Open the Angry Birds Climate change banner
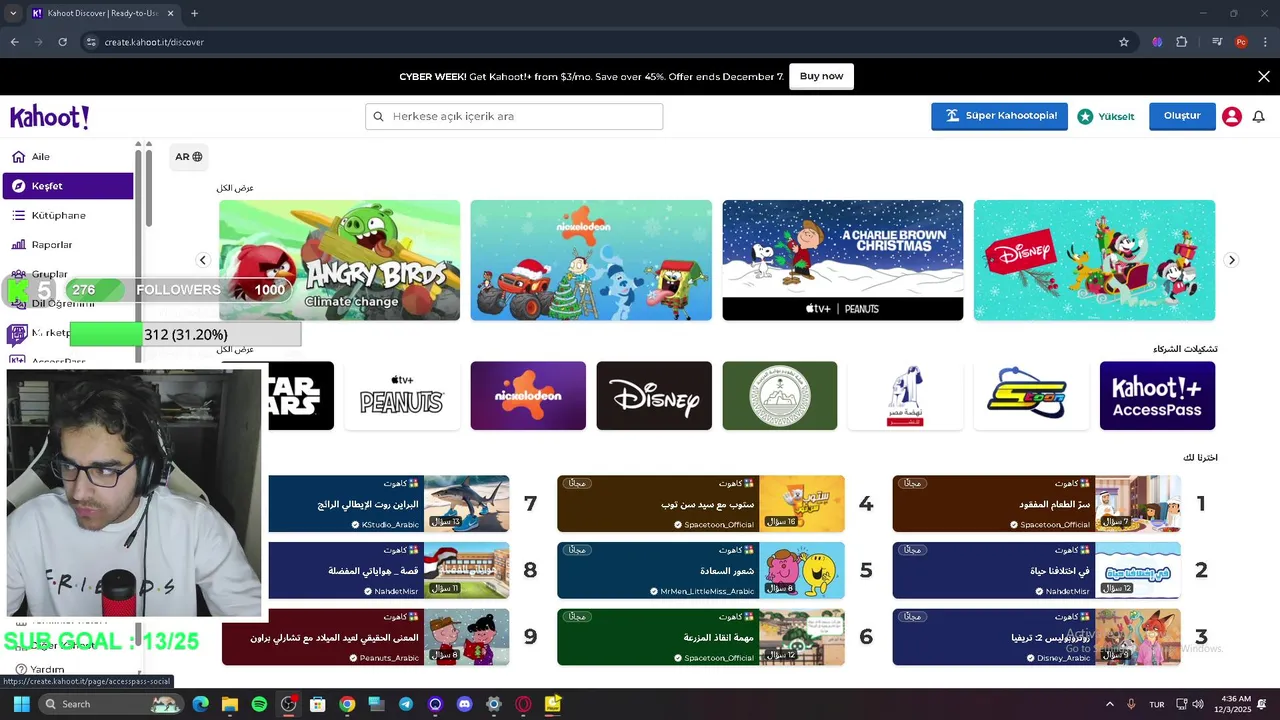Image resolution: width=1280 pixels, height=720 pixels. click(340, 260)
